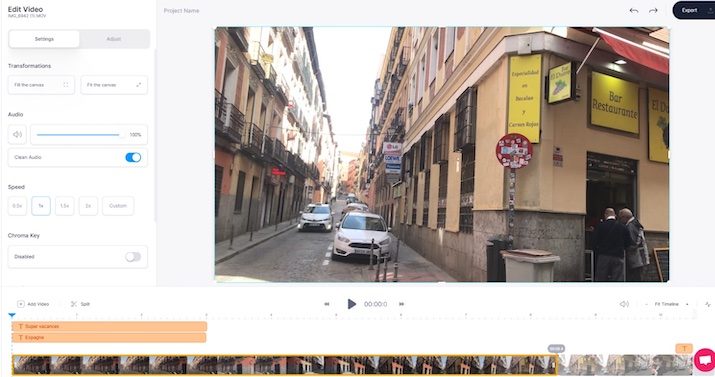Select the 1.5x speed option
Viewport: 715px width, 377px height.
(x=64, y=206)
